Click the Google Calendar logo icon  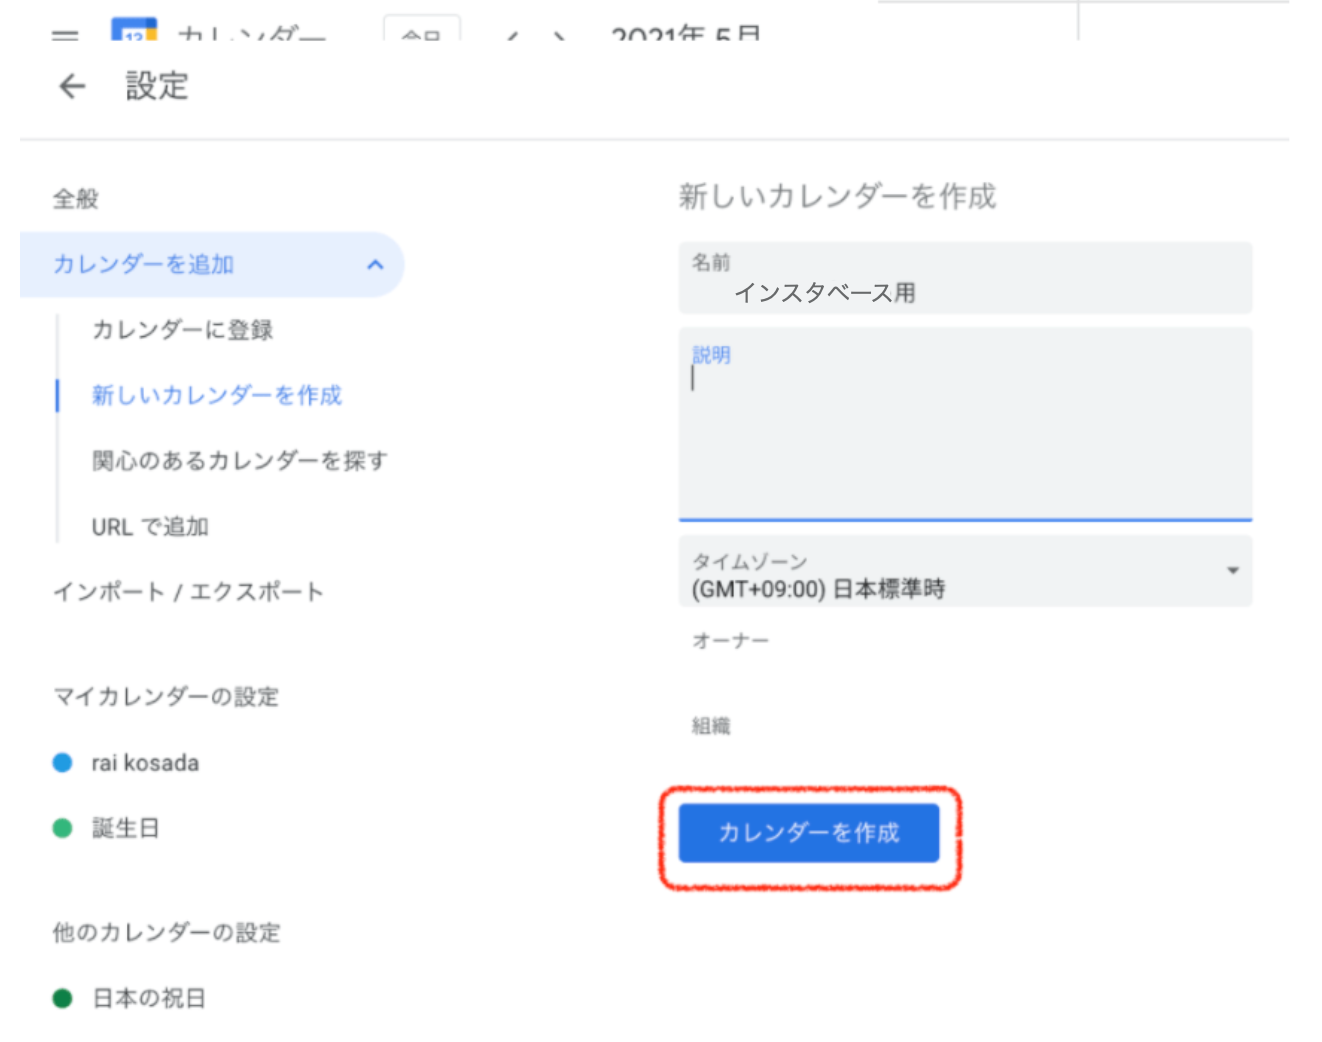click(134, 30)
